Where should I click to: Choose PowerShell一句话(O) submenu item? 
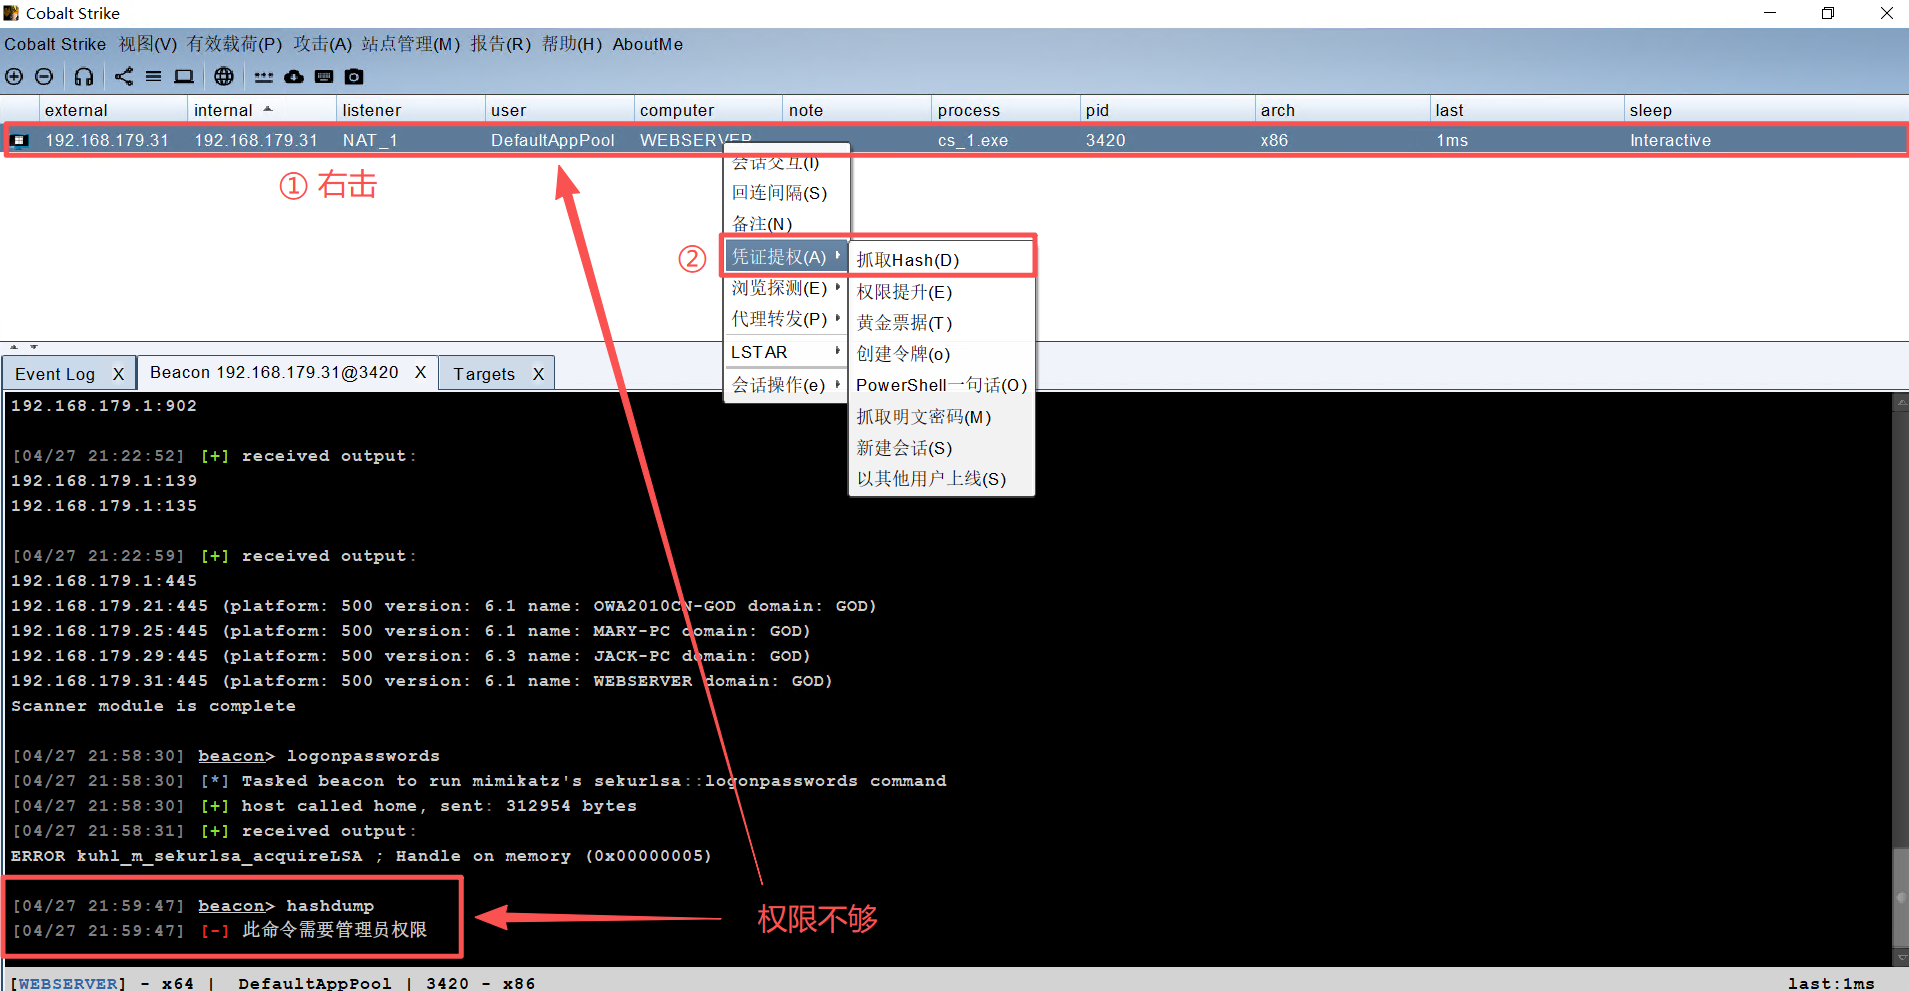pyautogui.click(x=941, y=385)
